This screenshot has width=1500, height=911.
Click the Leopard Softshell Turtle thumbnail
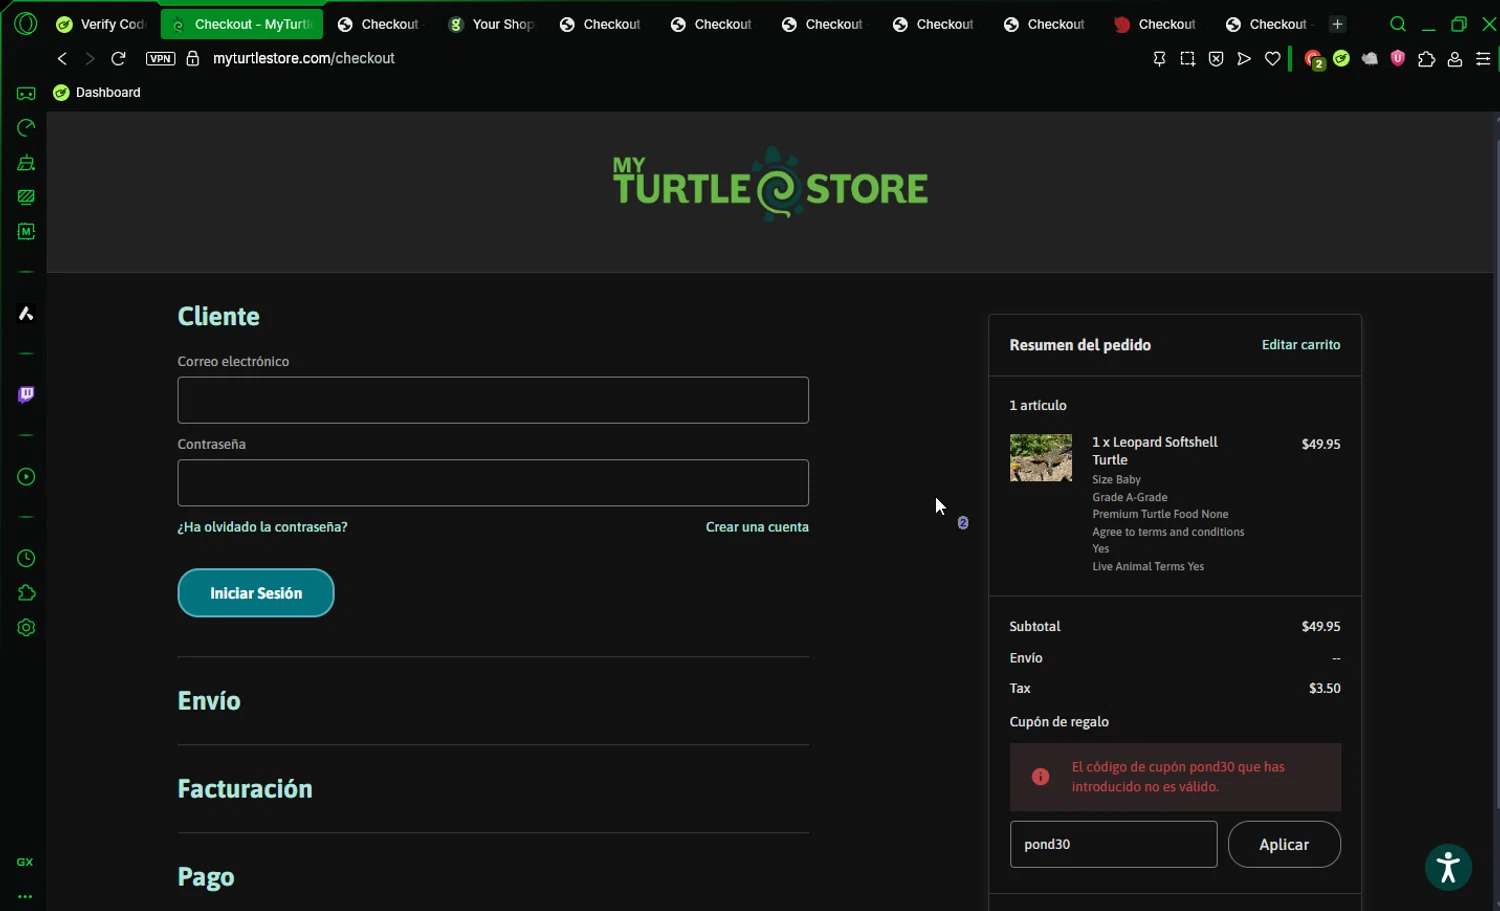click(x=1040, y=458)
